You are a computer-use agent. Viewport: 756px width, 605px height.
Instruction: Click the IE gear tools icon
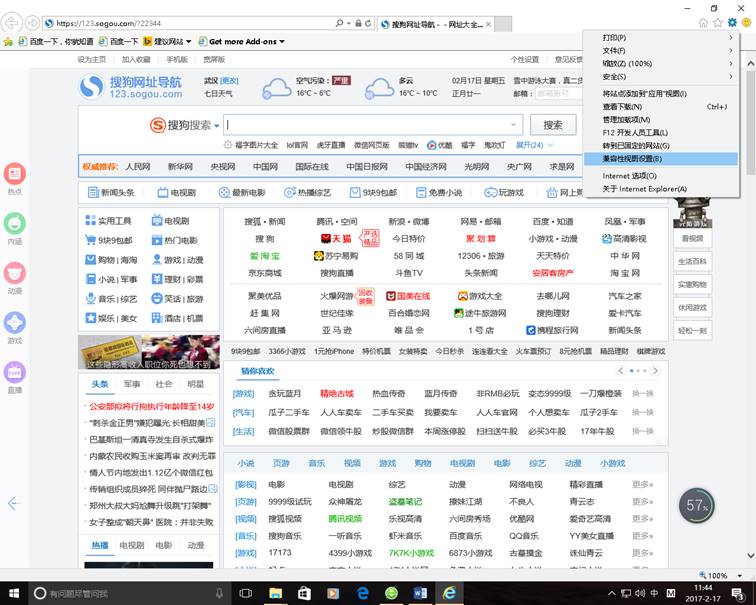coord(731,22)
